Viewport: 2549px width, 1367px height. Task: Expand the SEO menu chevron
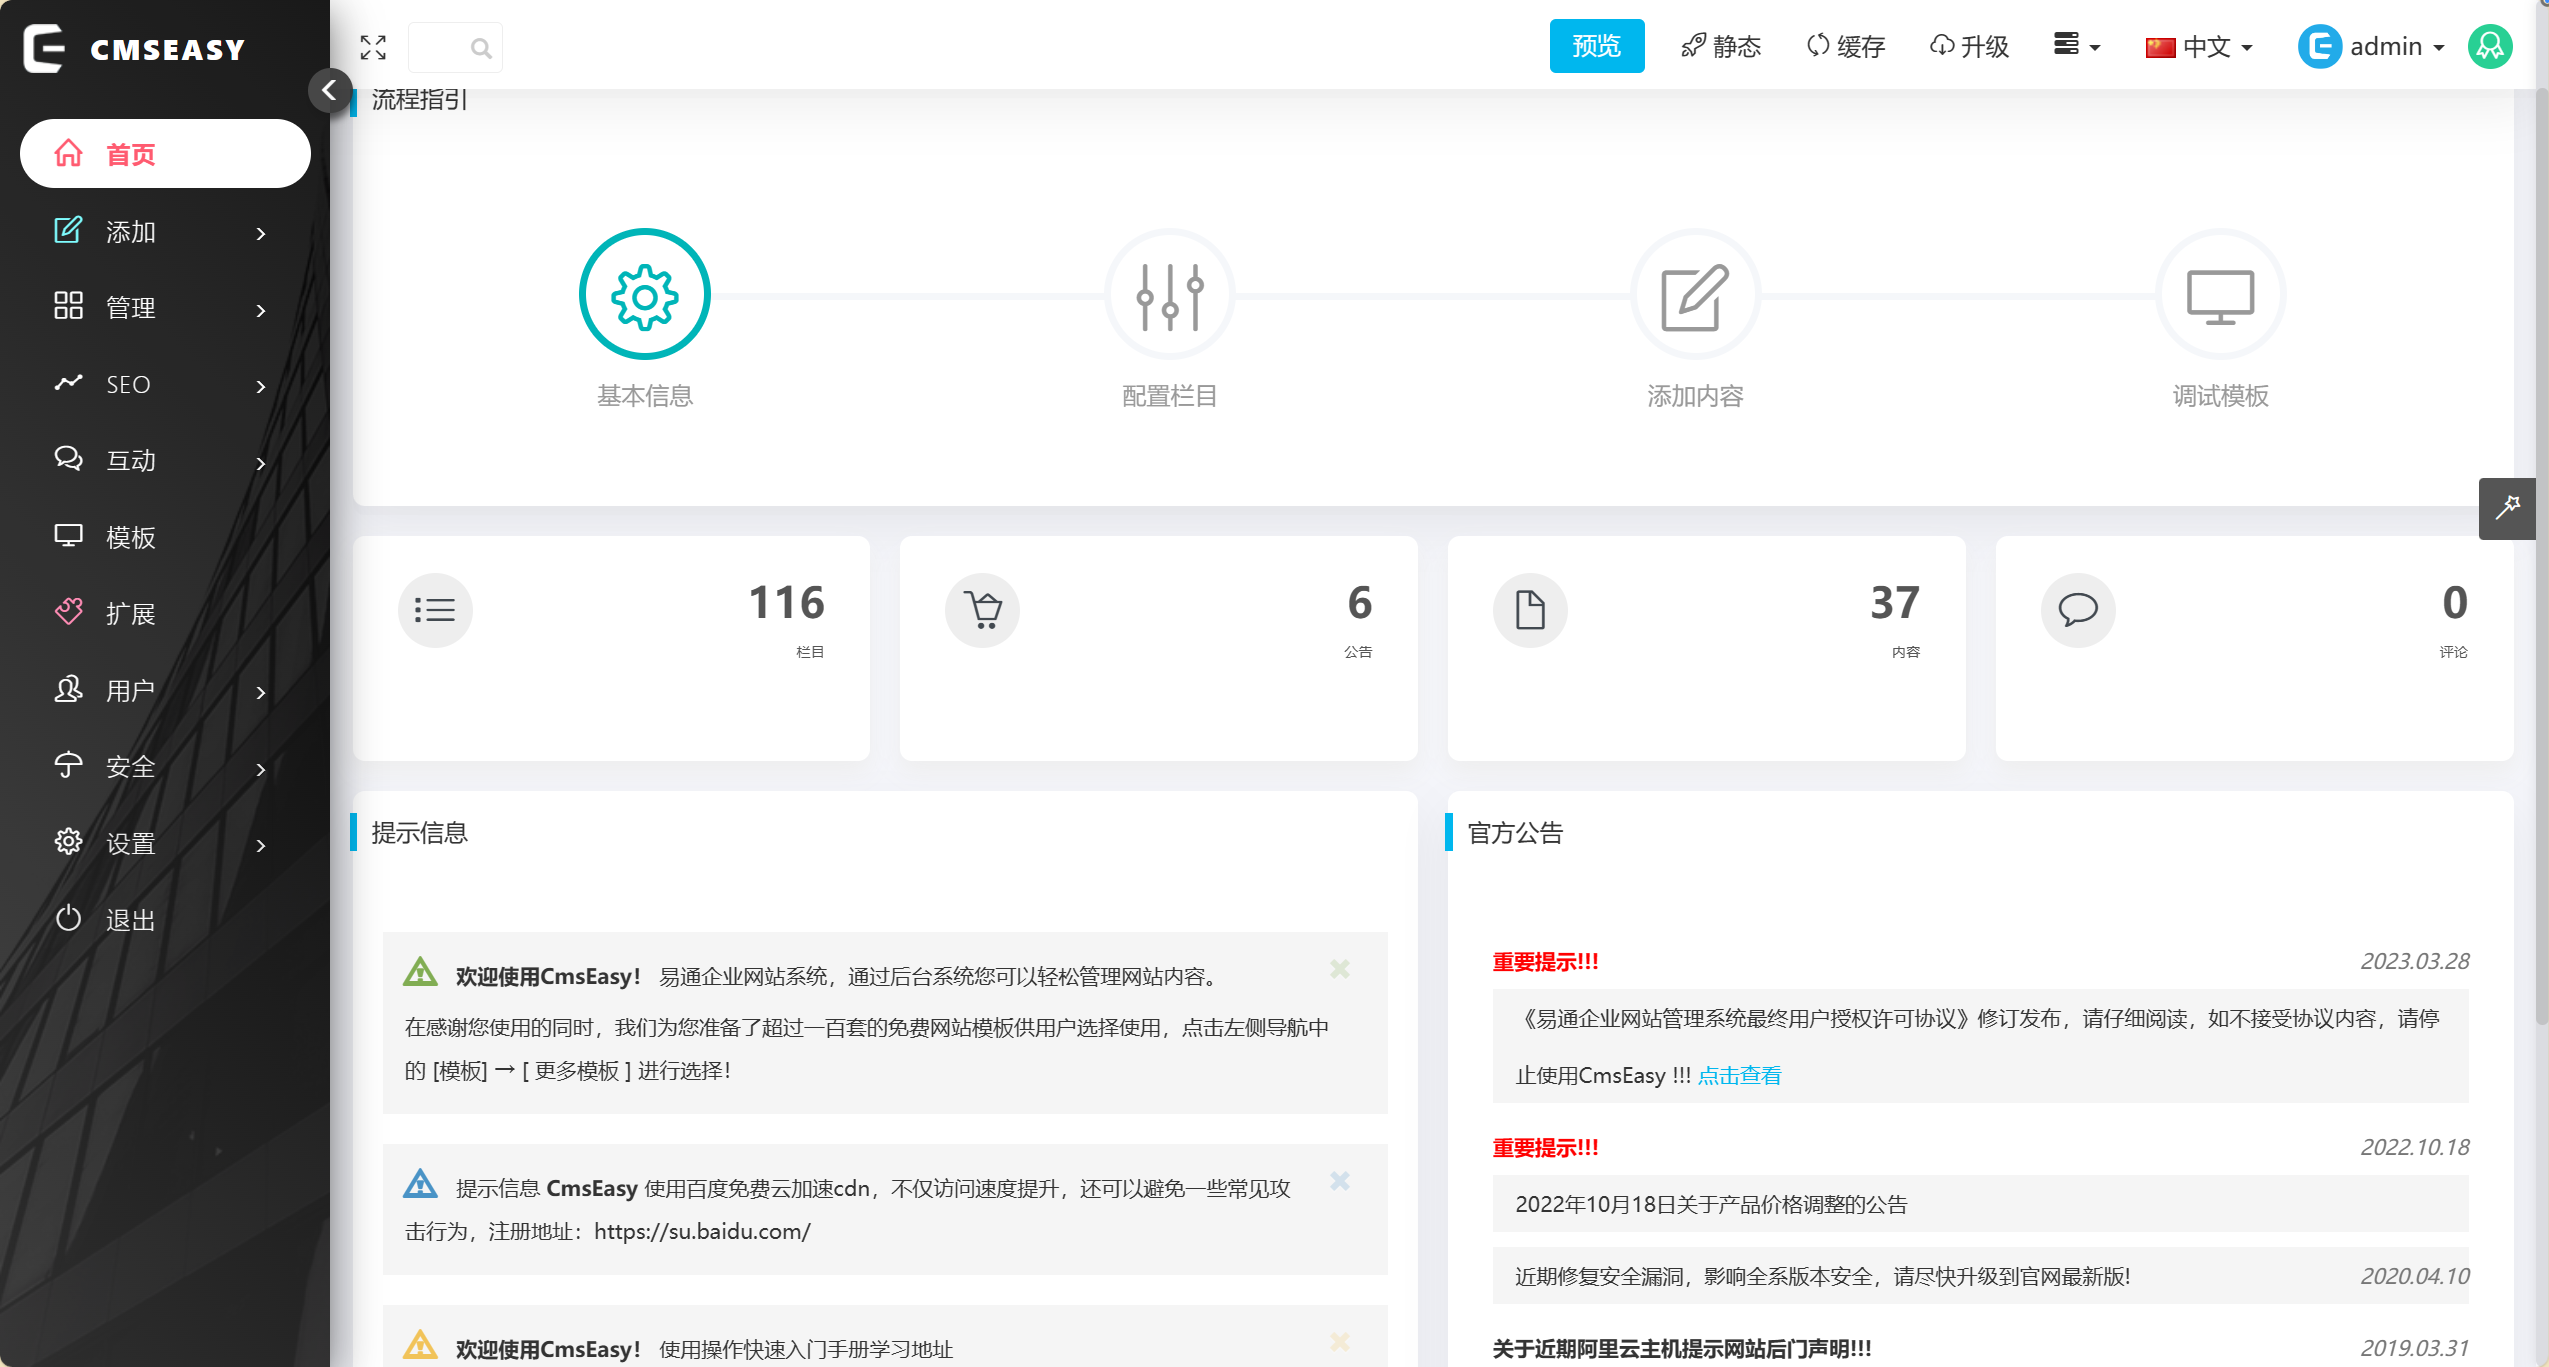coord(261,386)
